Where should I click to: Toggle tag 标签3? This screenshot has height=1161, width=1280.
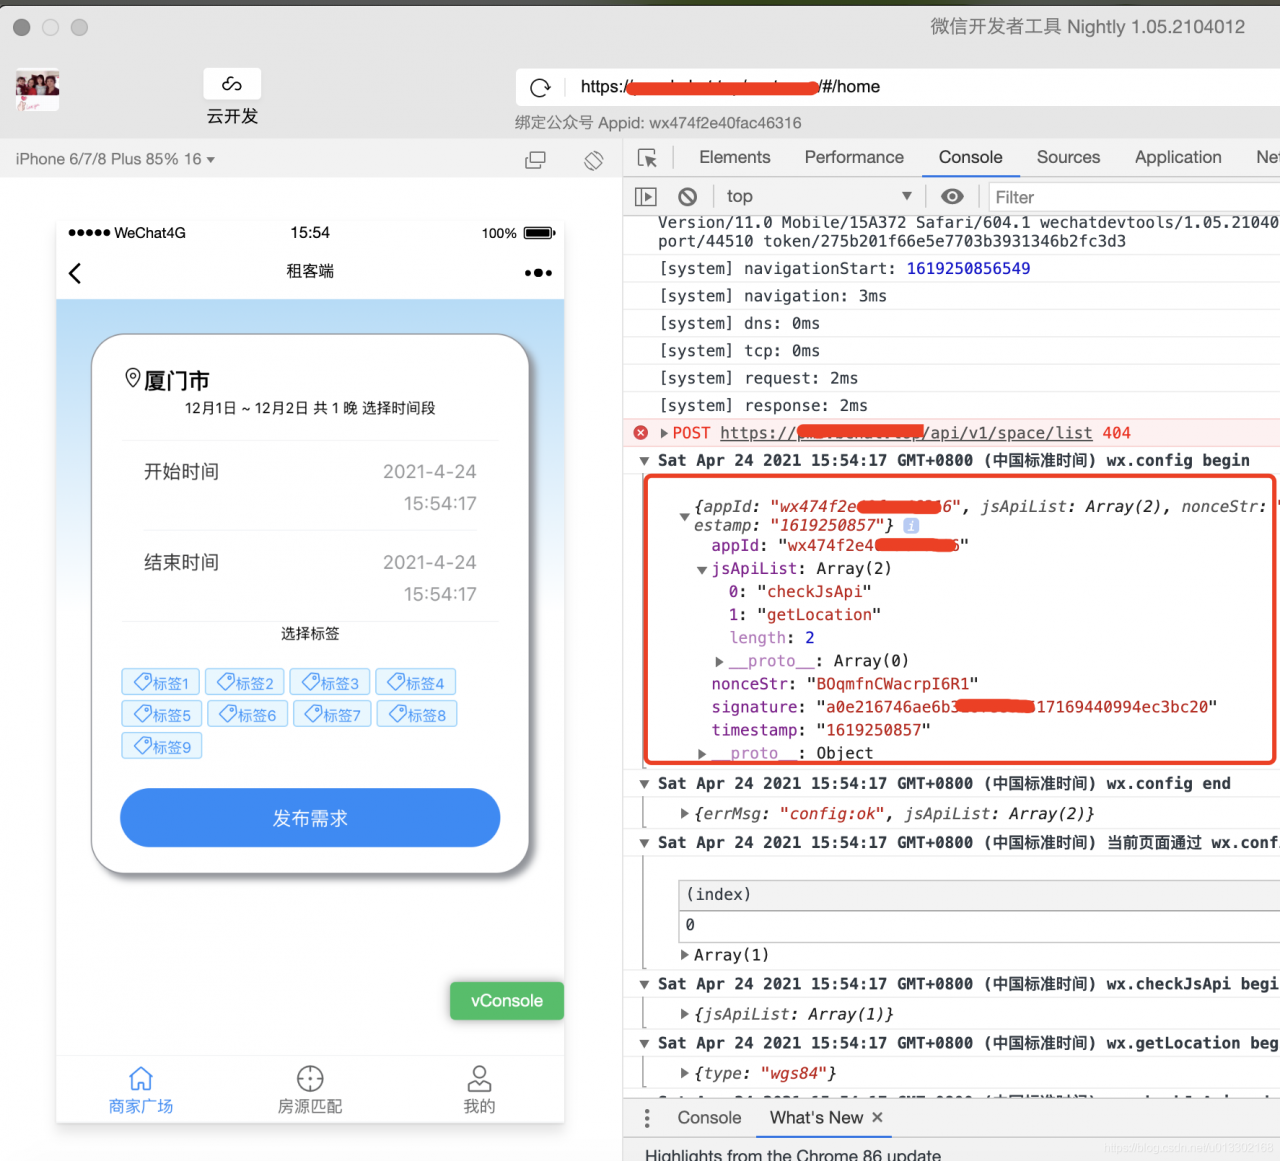coord(330,682)
